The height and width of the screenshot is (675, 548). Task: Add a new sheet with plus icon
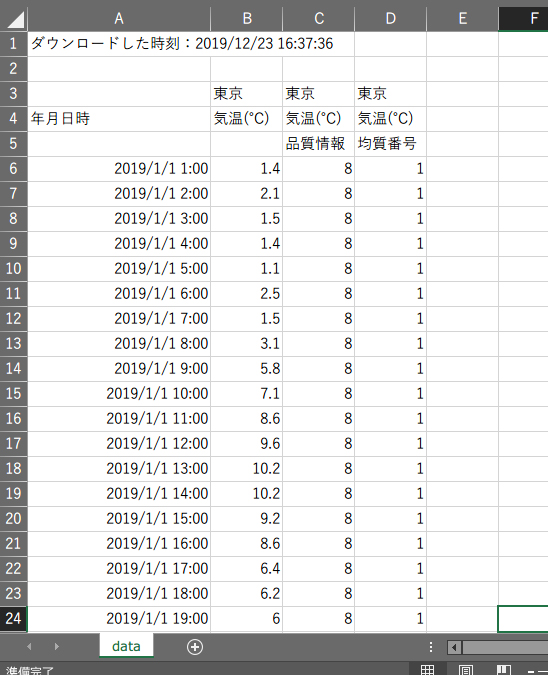tap(195, 647)
